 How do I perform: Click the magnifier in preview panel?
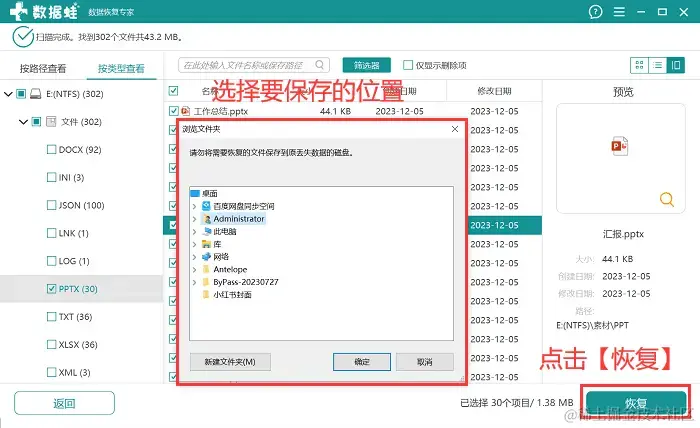pos(667,199)
